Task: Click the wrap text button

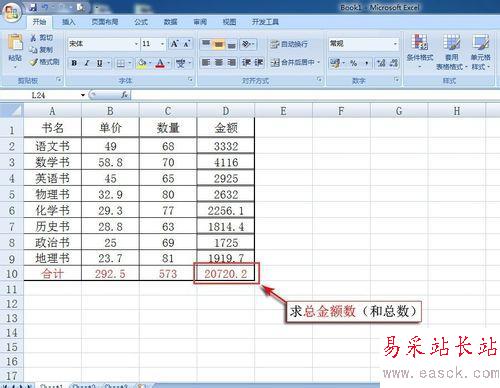Action: point(289,44)
